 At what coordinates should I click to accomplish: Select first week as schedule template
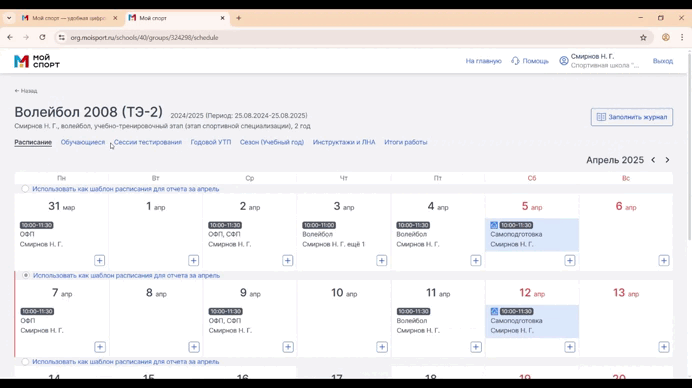[25, 189]
